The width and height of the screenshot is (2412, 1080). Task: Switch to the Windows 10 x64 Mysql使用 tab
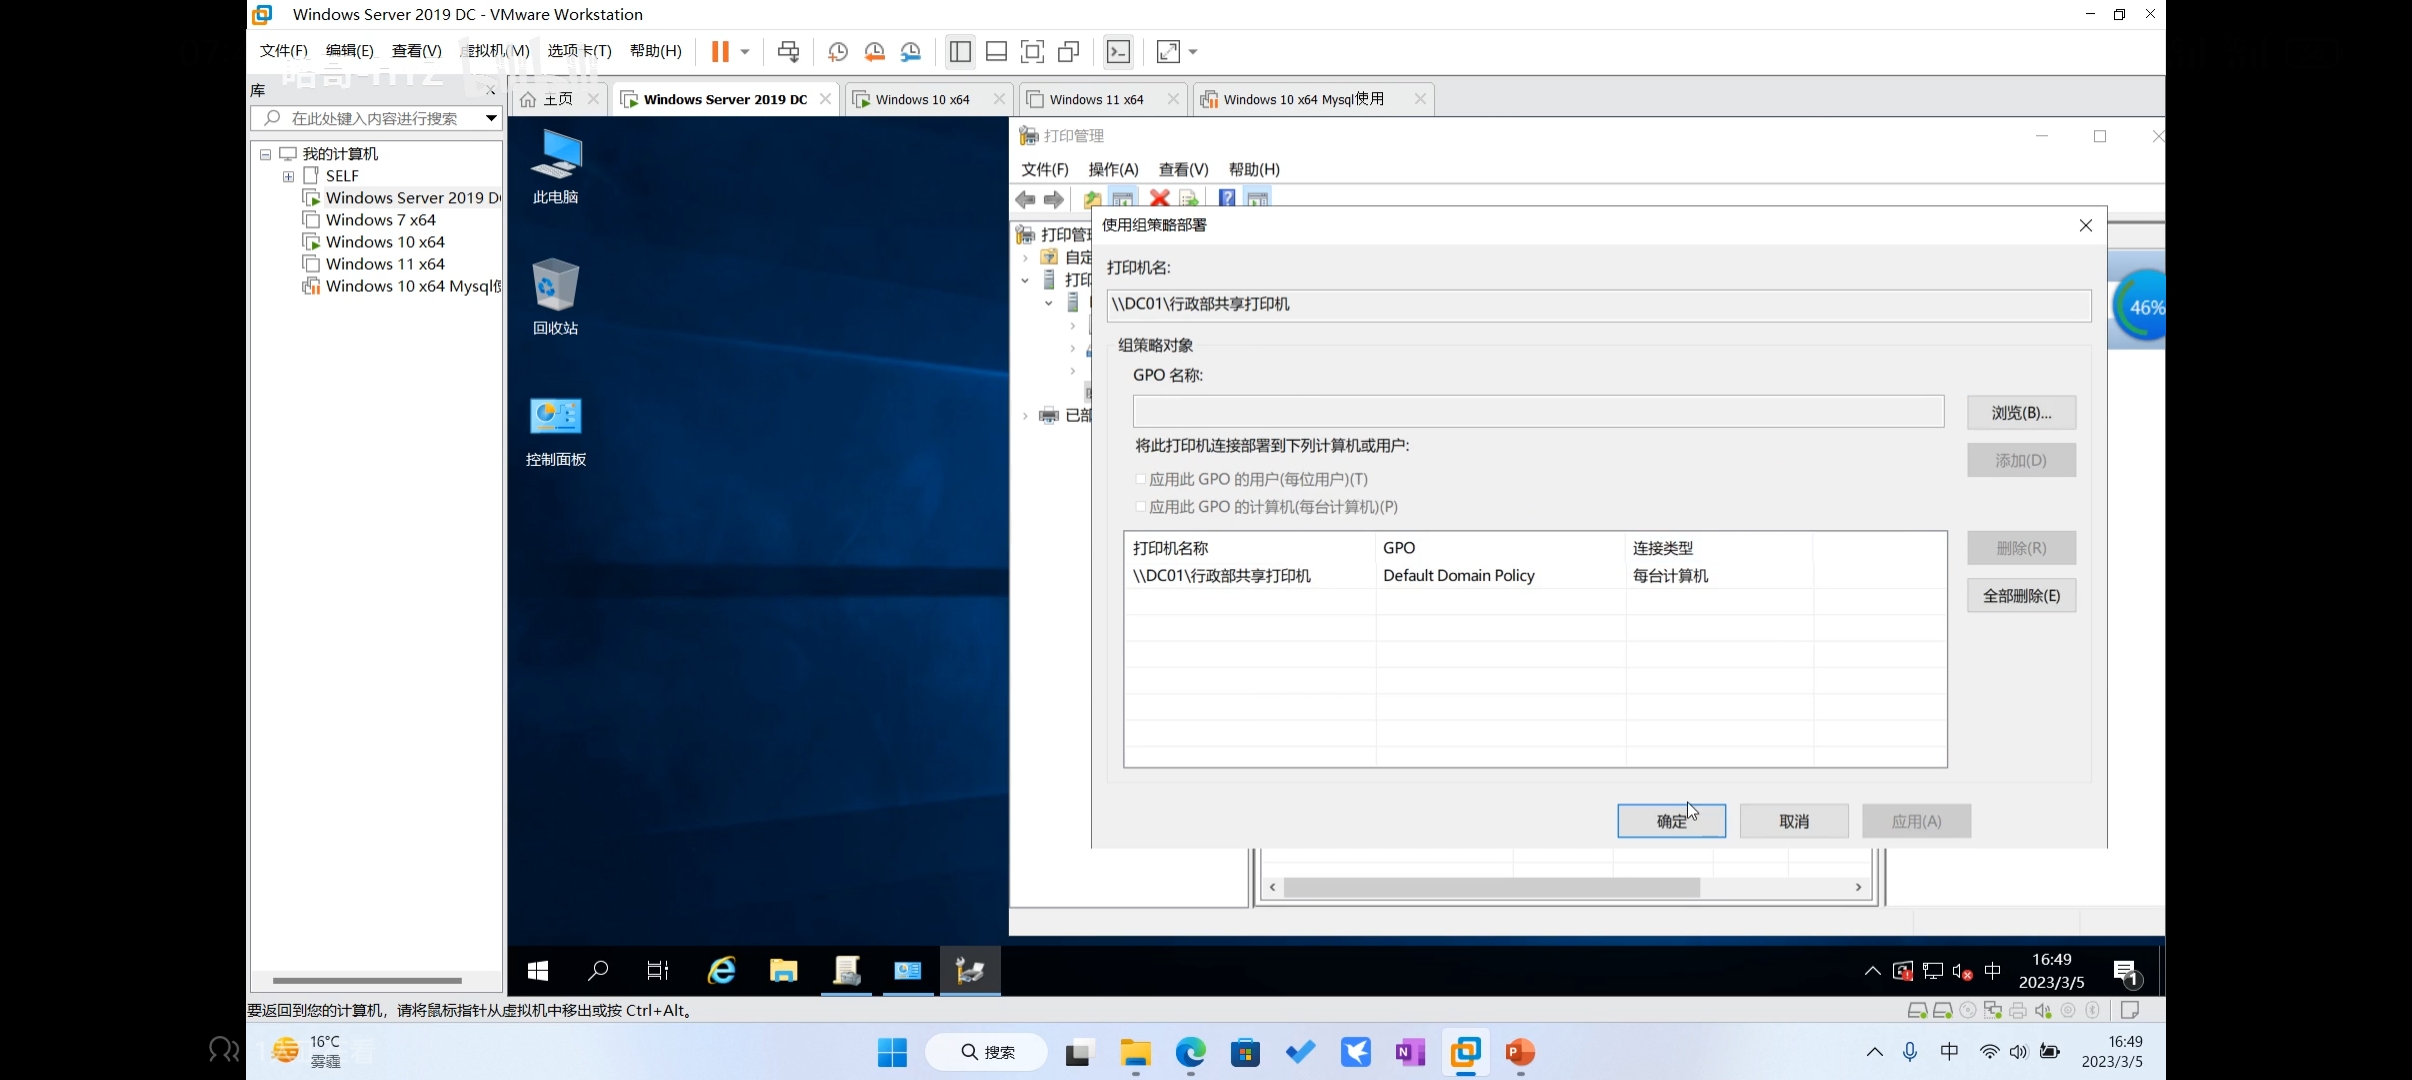tap(1303, 99)
